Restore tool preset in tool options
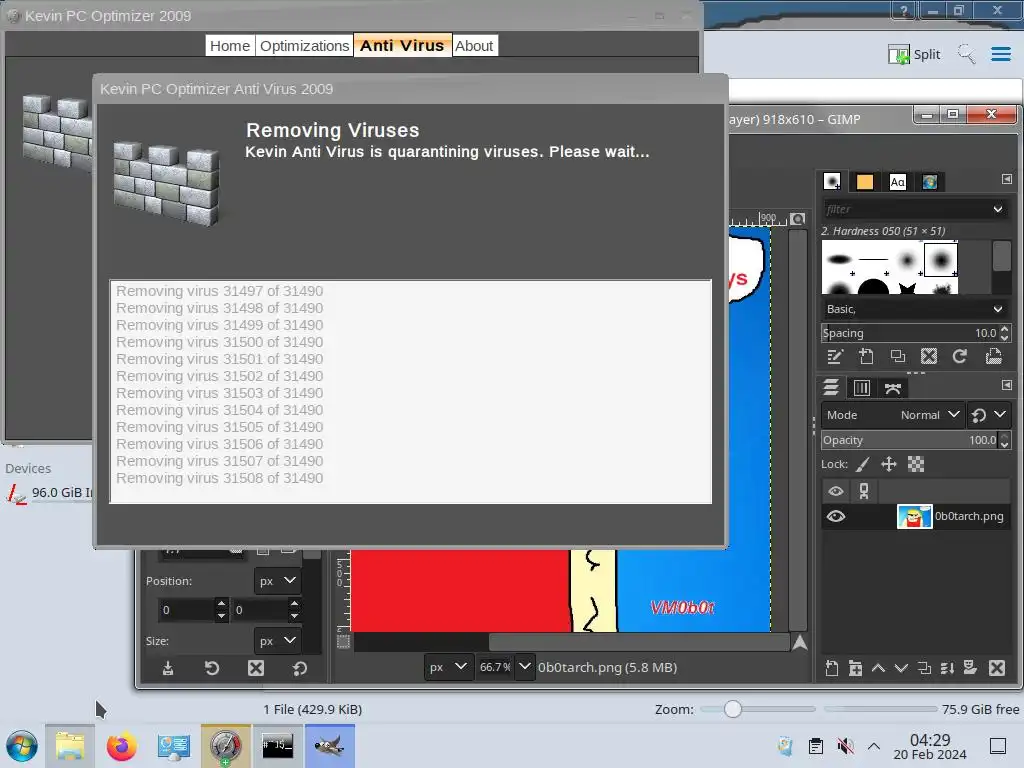 click(212, 668)
